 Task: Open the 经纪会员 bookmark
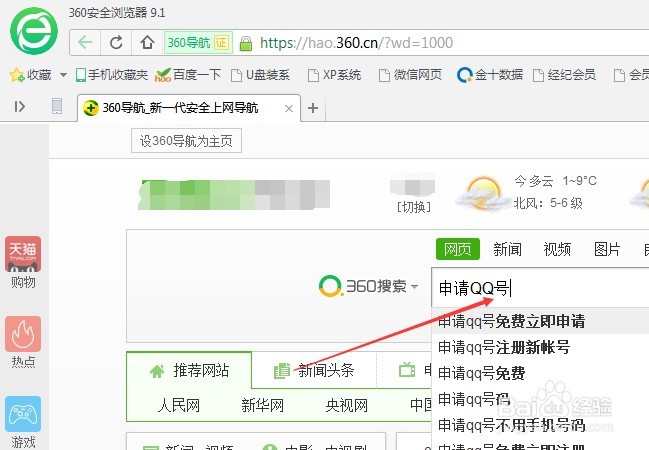coord(564,75)
